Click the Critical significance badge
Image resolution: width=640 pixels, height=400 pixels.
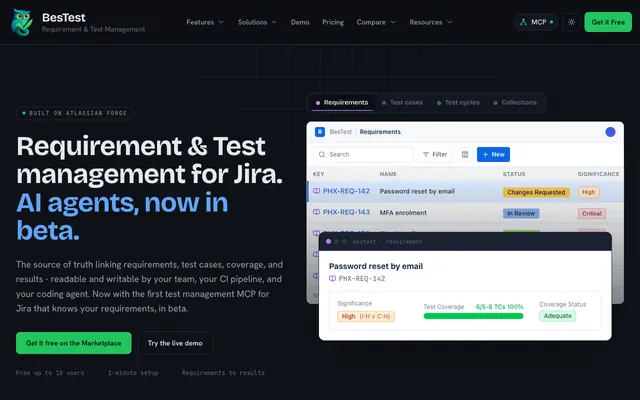pos(591,213)
